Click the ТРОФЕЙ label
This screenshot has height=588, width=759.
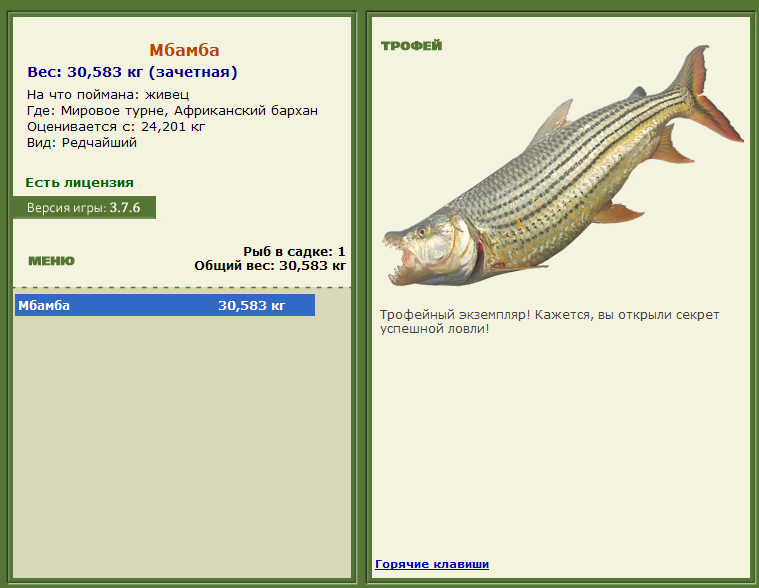tap(411, 45)
